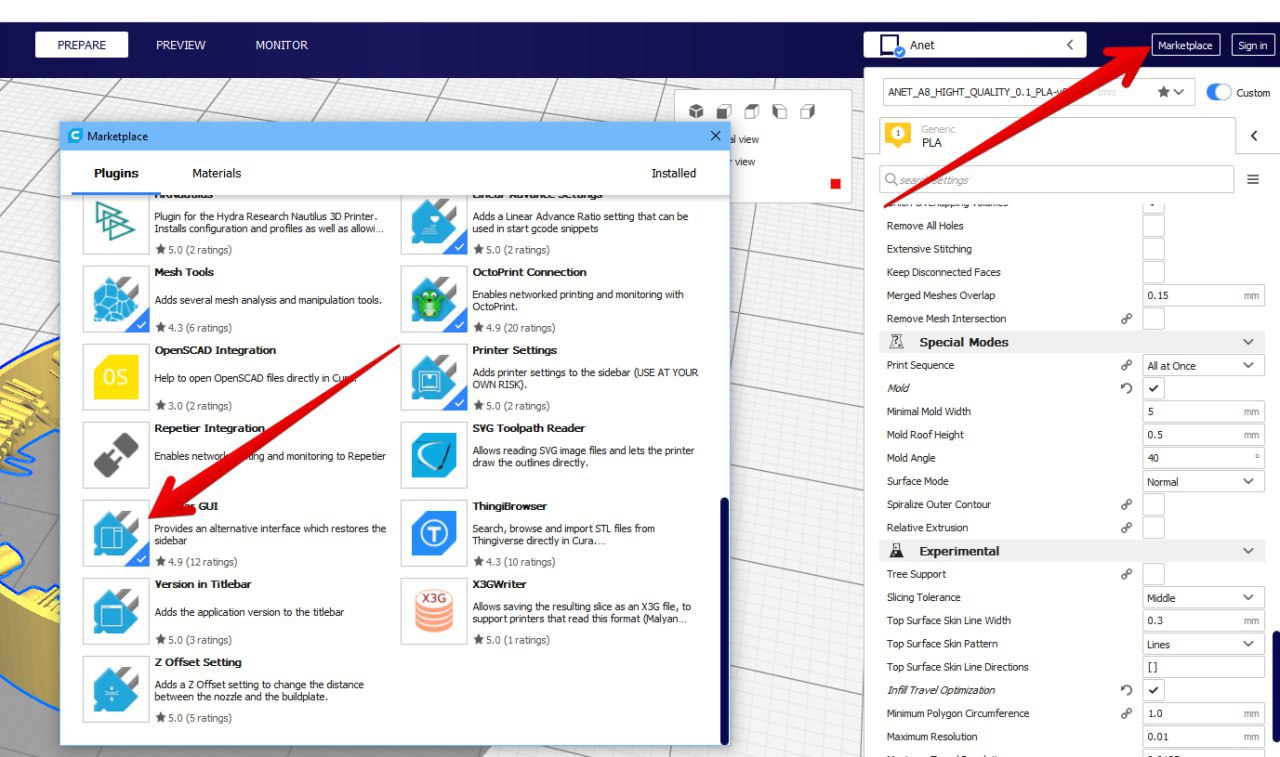Select the 3D view cube icon
This screenshot has height=757, width=1280.
(x=696, y=111)
